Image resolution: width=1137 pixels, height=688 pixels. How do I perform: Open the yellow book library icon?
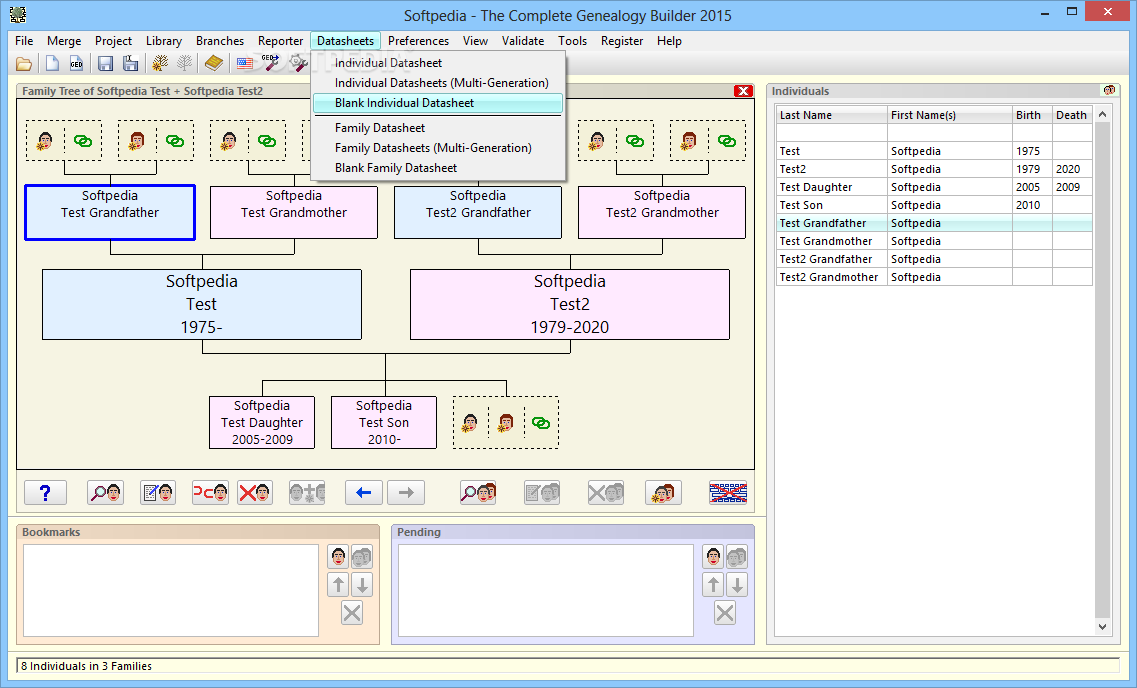(213, 64)
